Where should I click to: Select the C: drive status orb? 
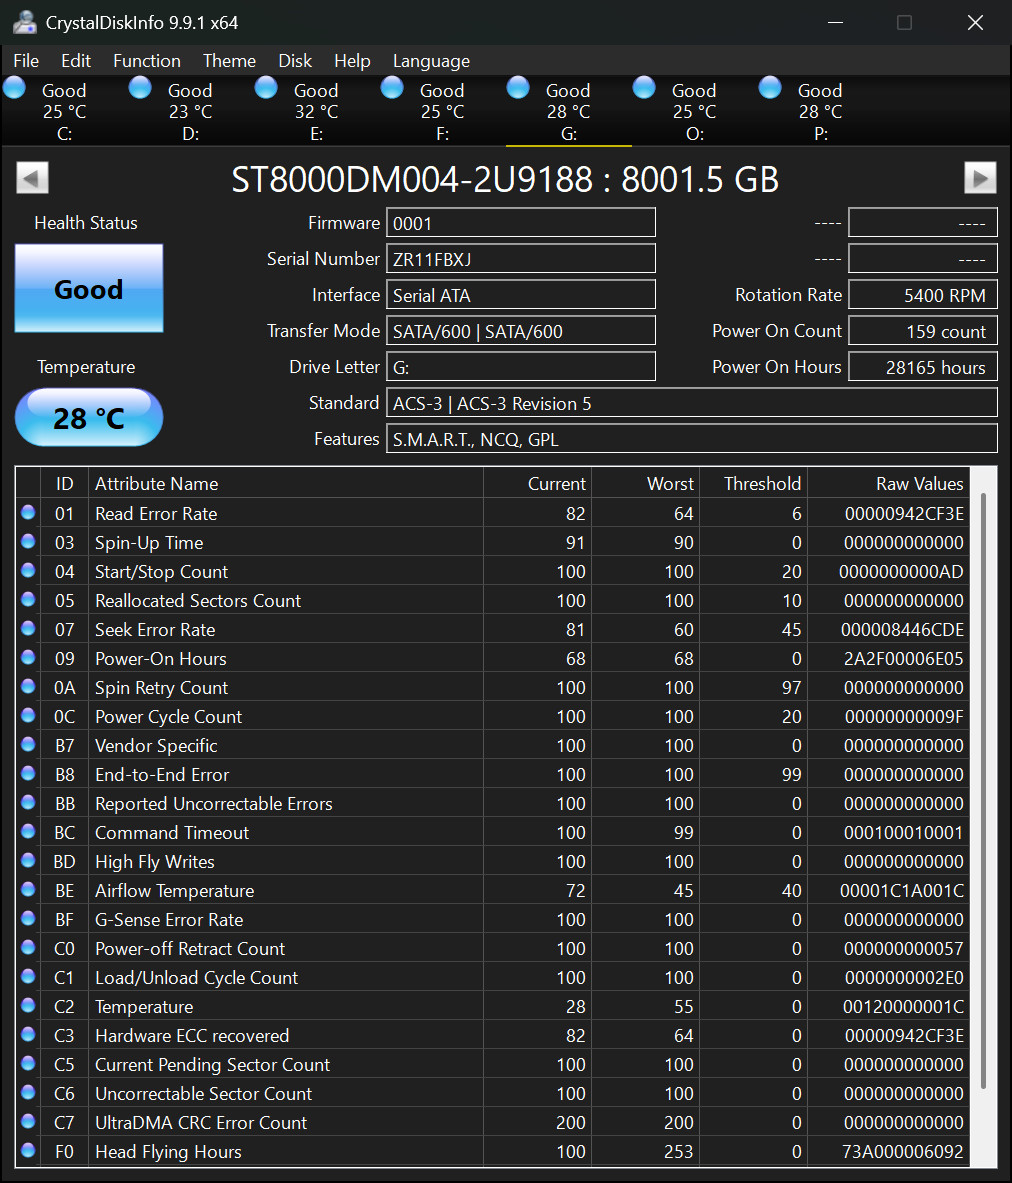[x=14, y=88]
